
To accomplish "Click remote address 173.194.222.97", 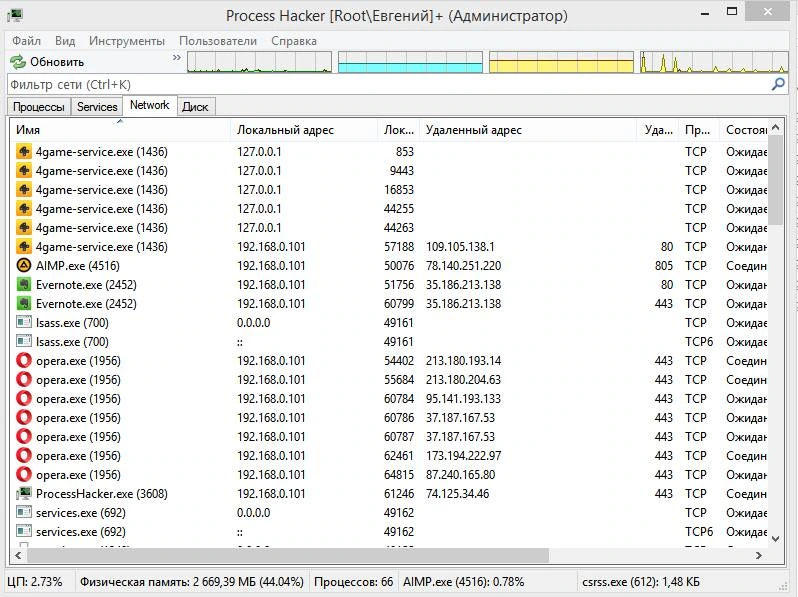I will [x=464, y=456].
